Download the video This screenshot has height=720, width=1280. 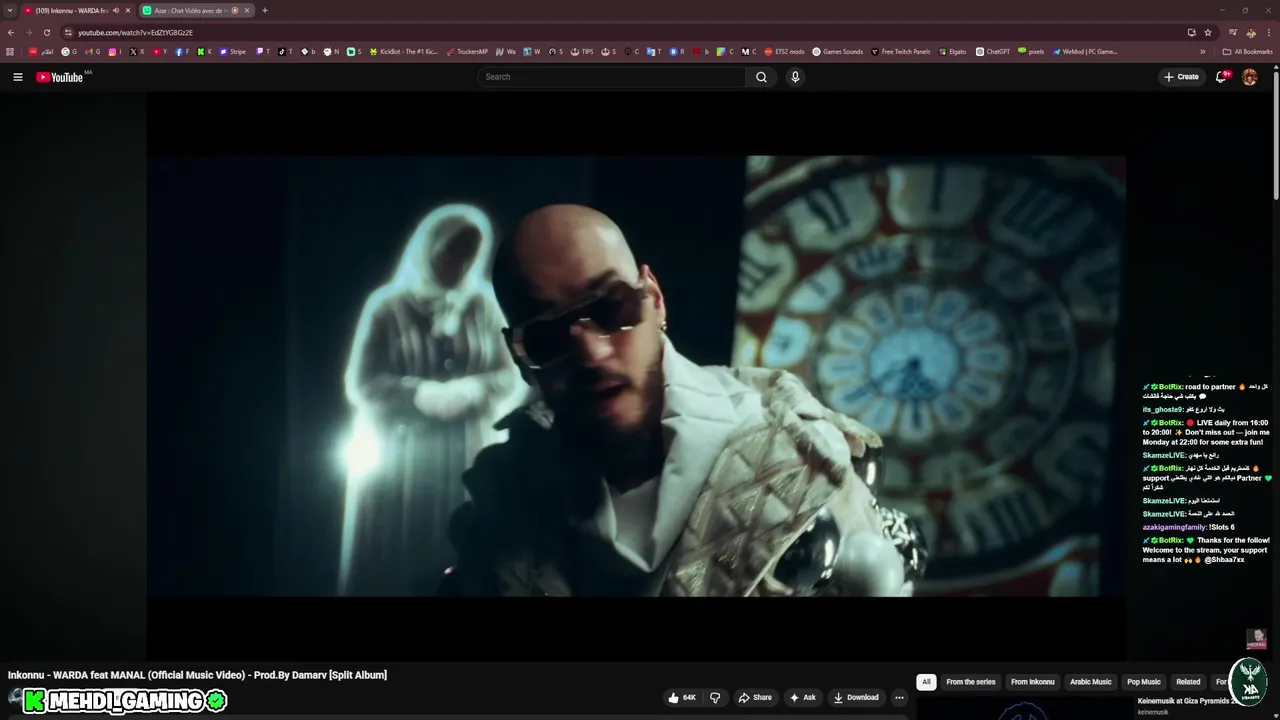(856, 697)
